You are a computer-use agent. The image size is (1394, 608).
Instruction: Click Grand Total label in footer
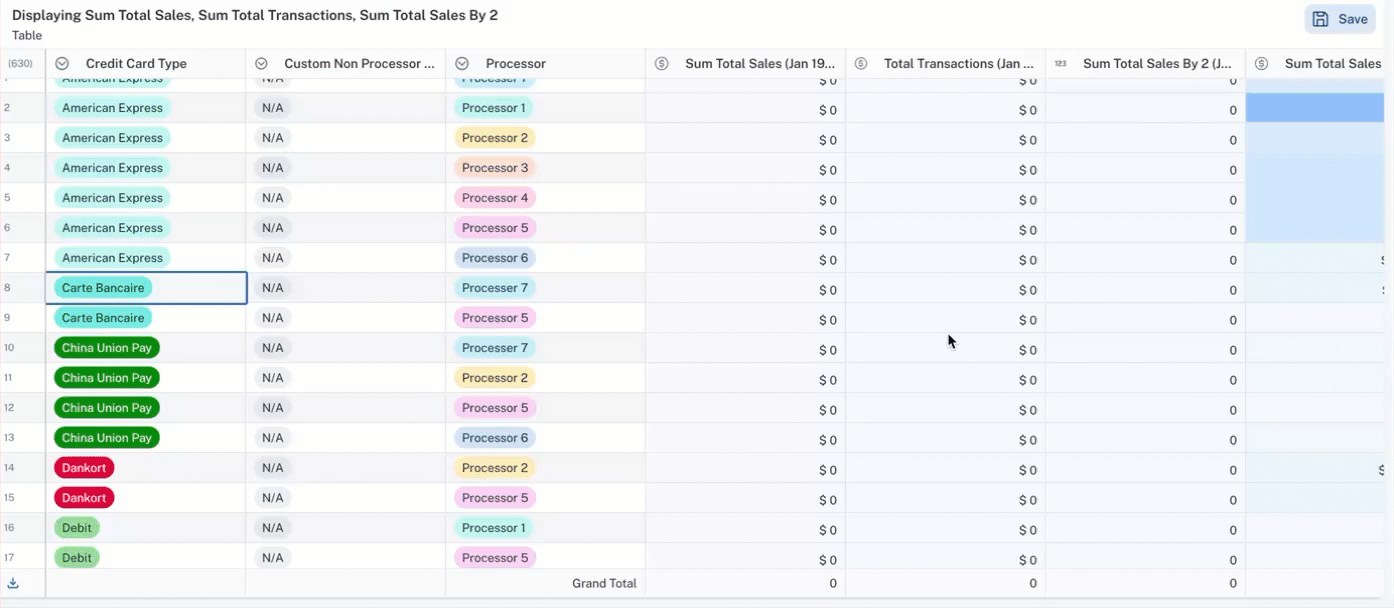[604, 583]
